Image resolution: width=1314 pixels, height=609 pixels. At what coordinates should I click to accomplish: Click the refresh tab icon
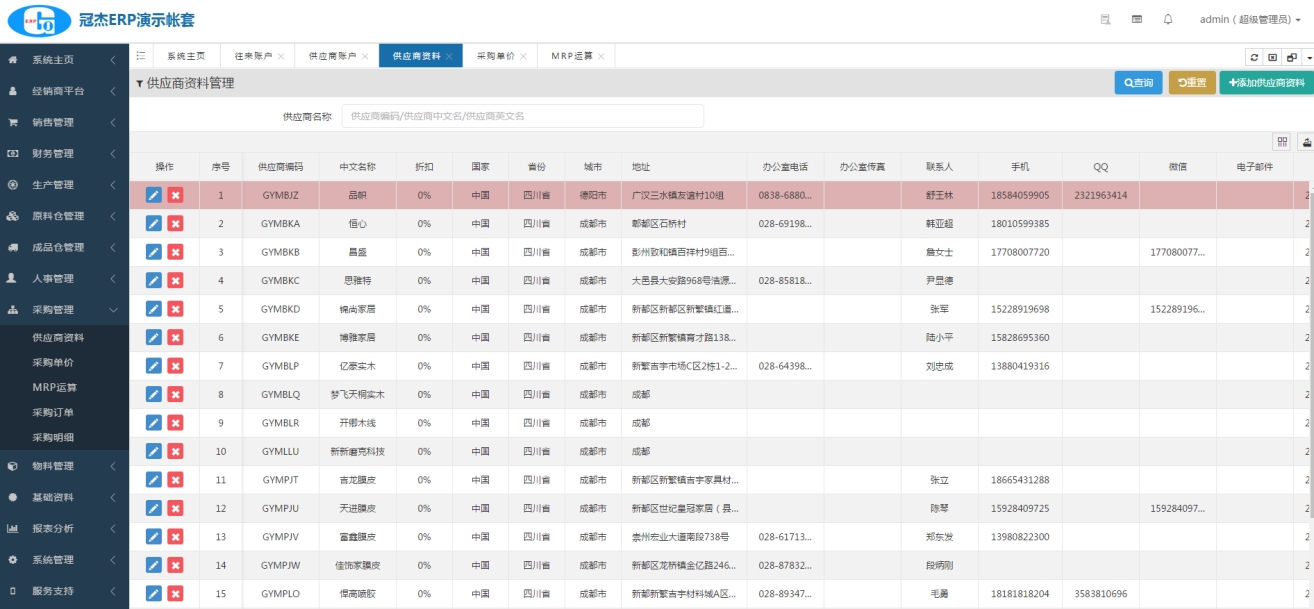pos(1253,57)
